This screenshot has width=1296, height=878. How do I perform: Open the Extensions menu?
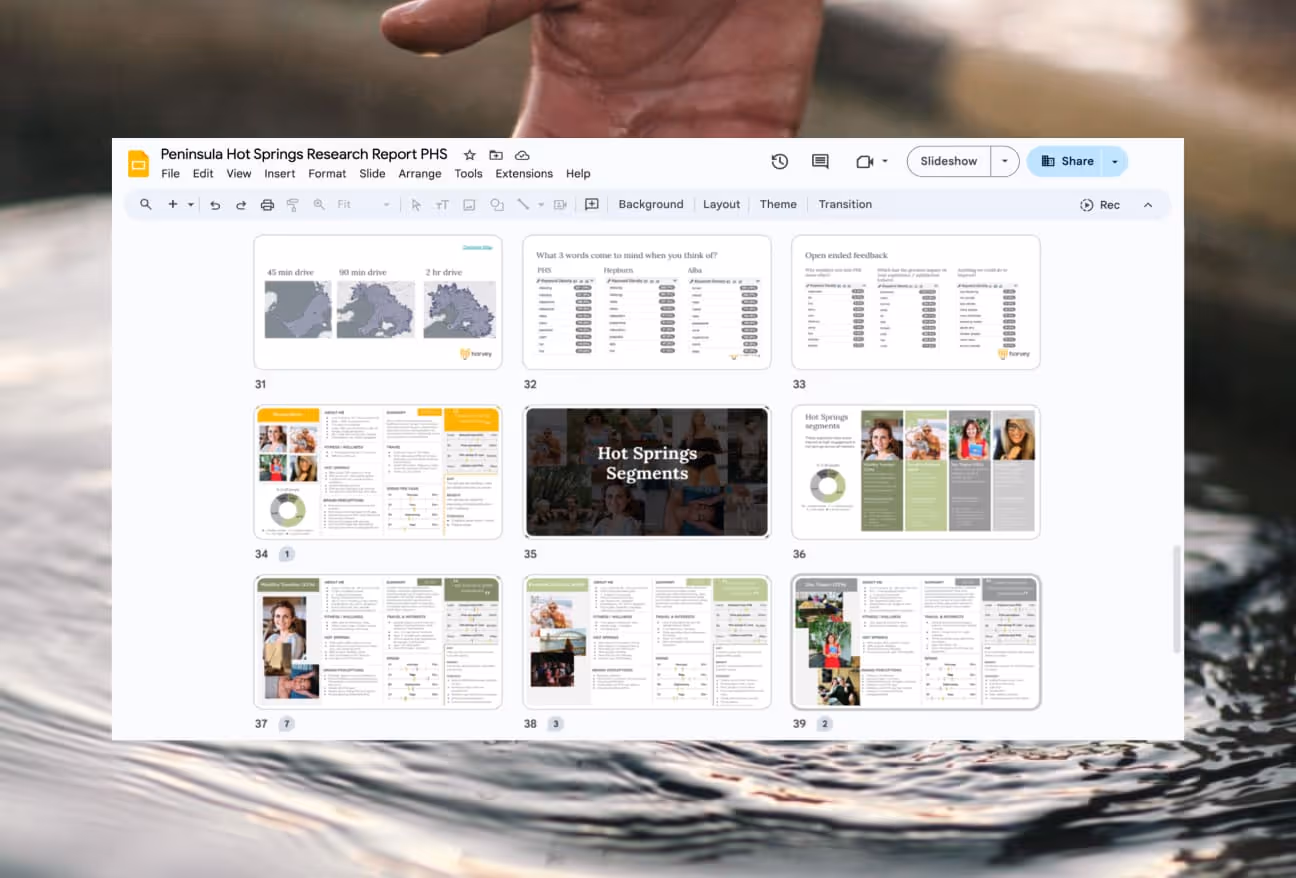coord(524,173)
